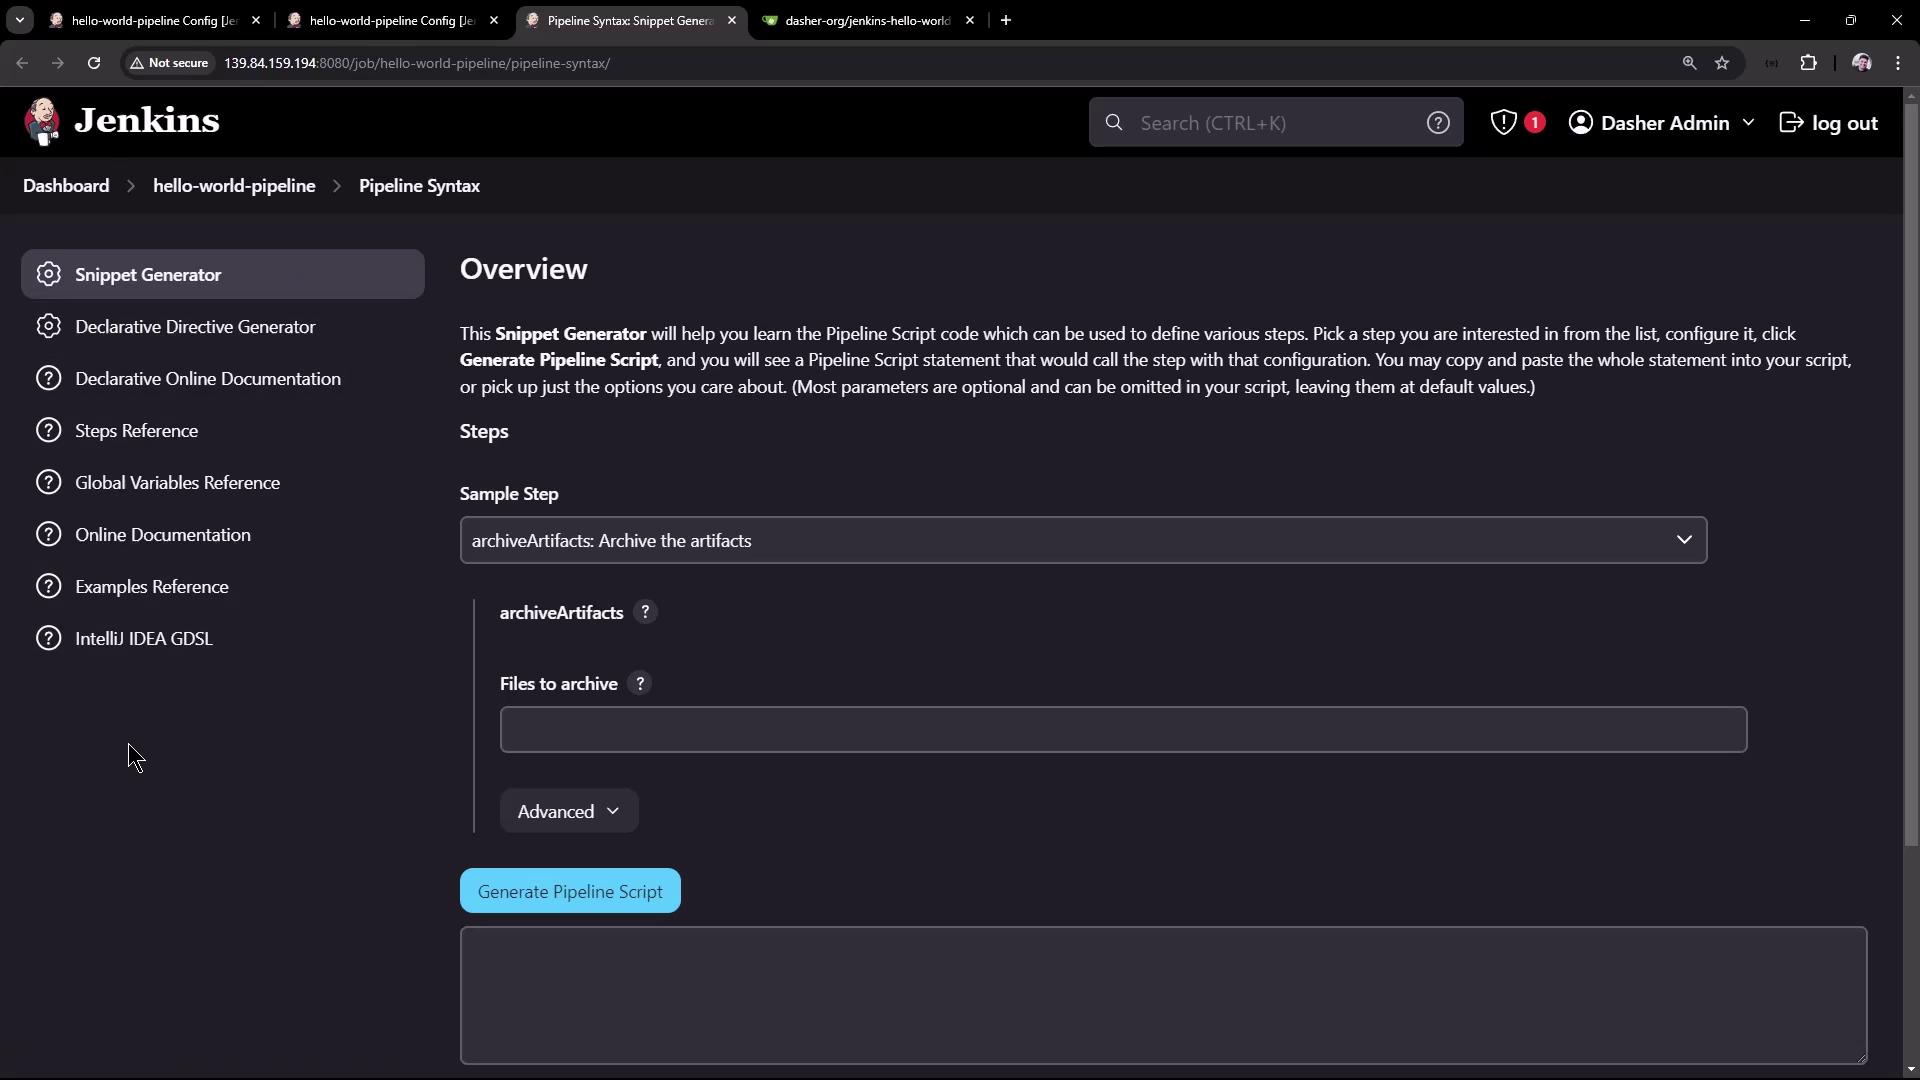
Task: Open the Steps Reference link
Action: click(x=136, y=431)
